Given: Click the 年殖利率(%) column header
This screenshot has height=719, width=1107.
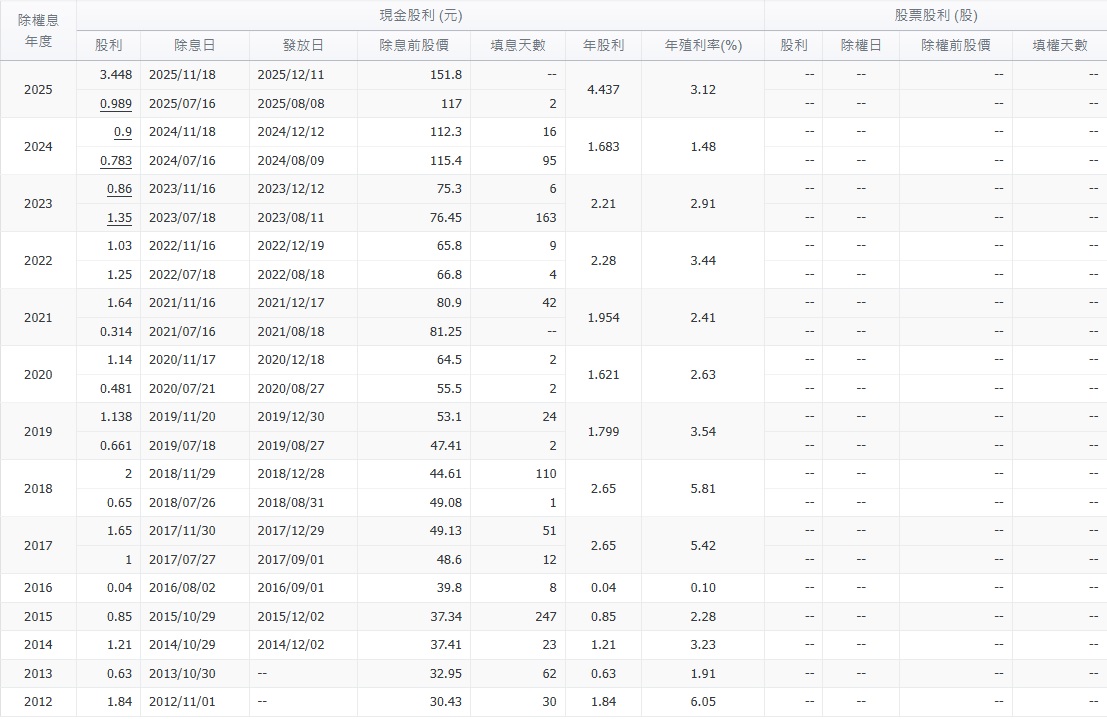Looking at the screenshot, I should click(703, 45).
